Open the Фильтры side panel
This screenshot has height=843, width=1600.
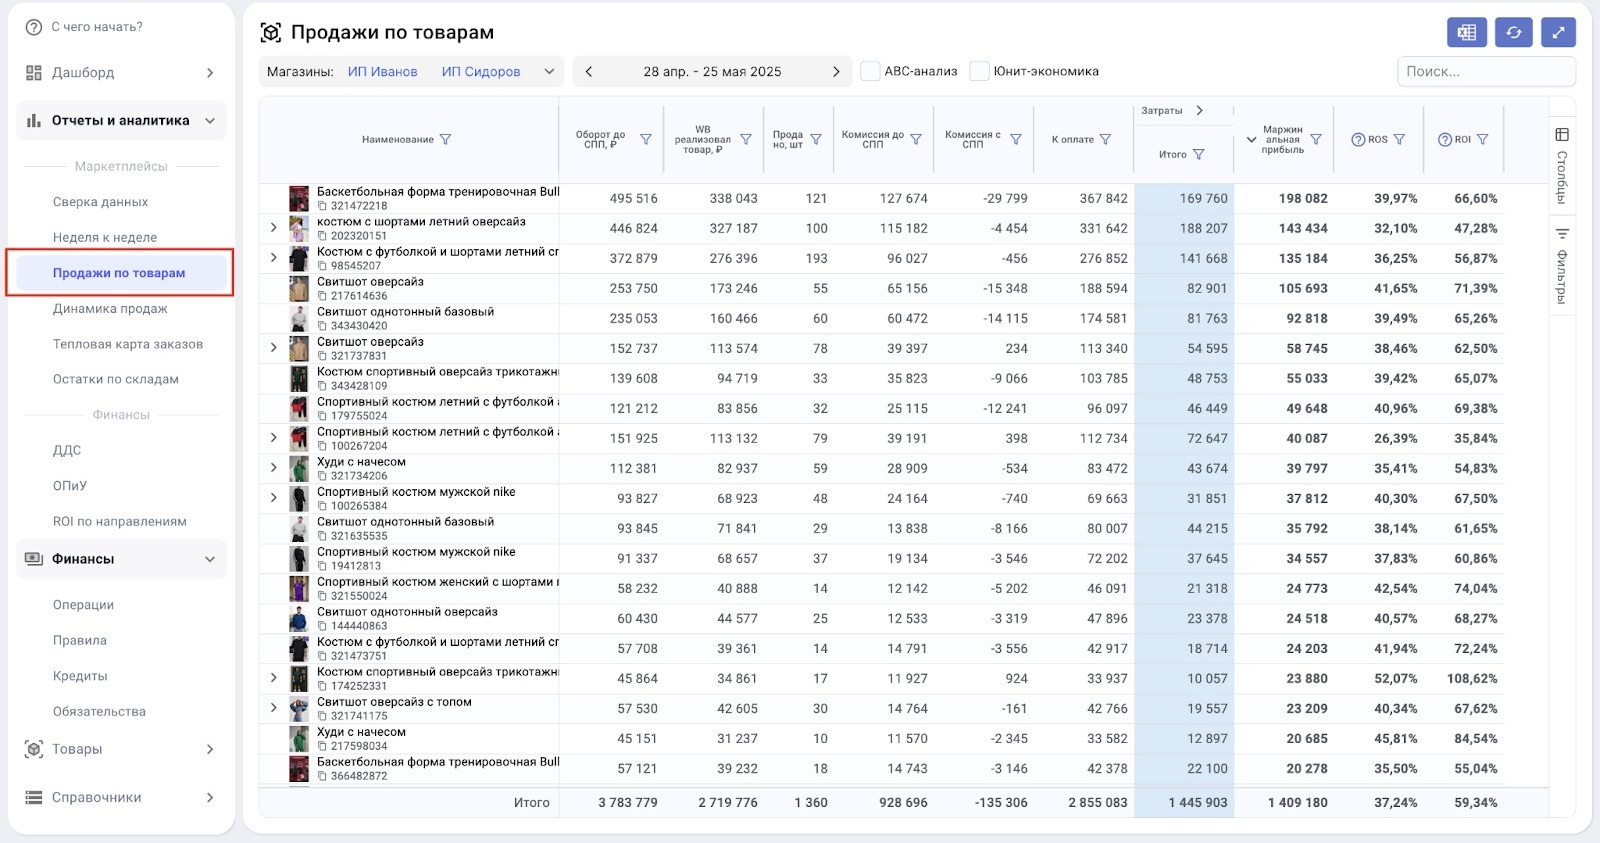pyautogui.click(x=1562, y=265)
